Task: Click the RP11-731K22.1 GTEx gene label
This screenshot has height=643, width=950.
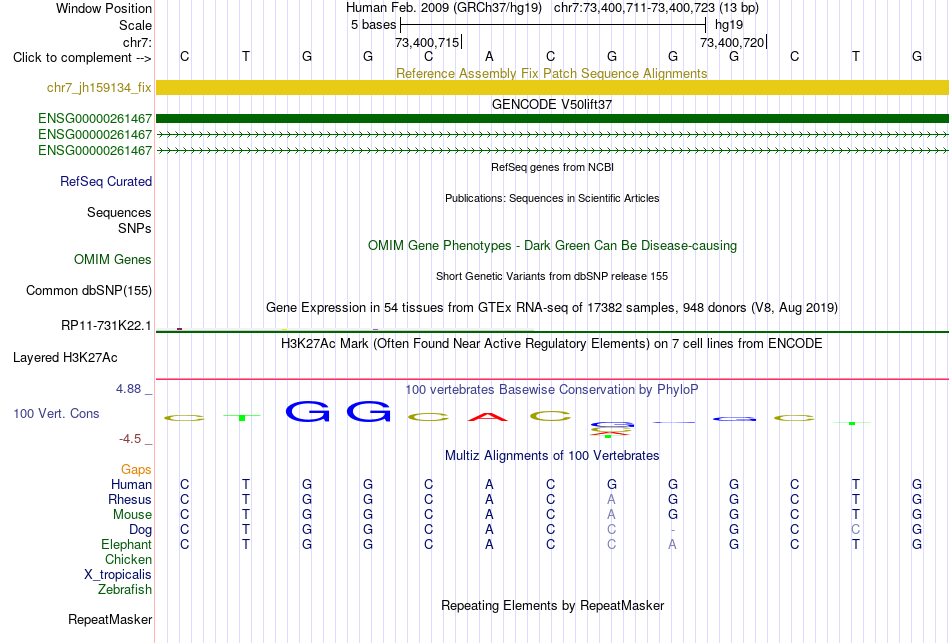Action: 106,325
